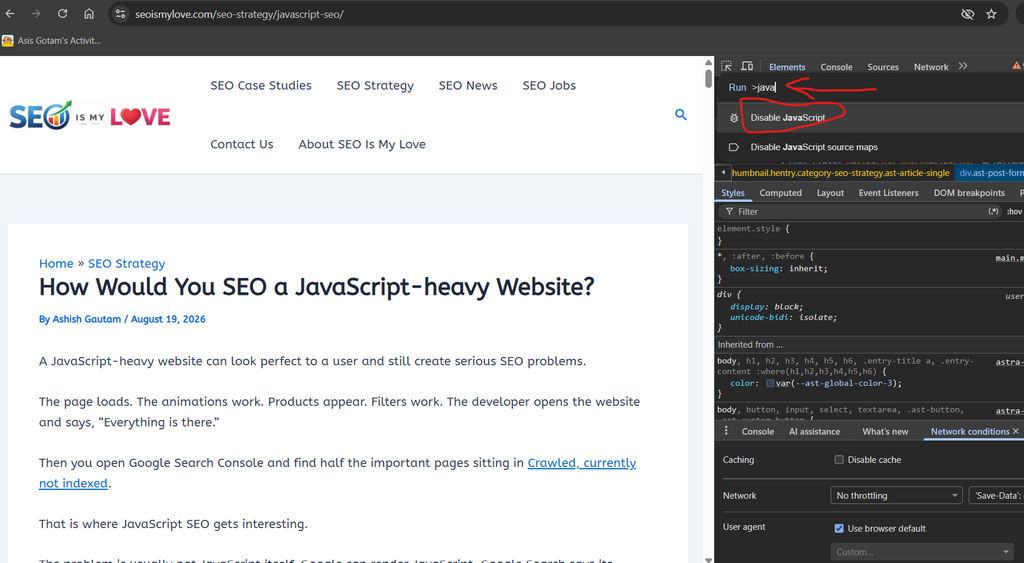
Task: Toggle :hov element state button
Action: point(1014,212)
